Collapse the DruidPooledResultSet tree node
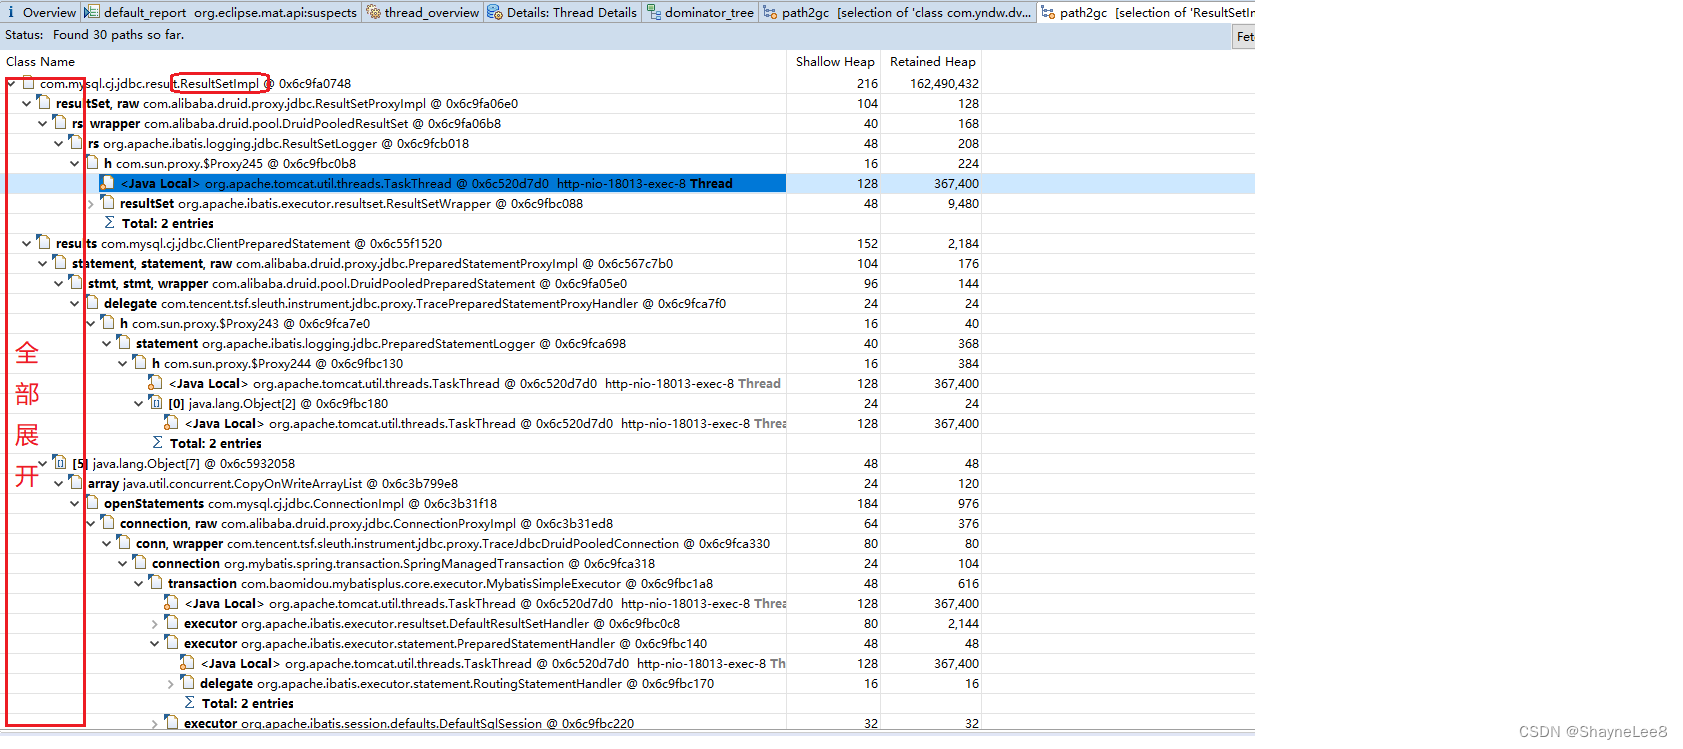 [43, 123]
